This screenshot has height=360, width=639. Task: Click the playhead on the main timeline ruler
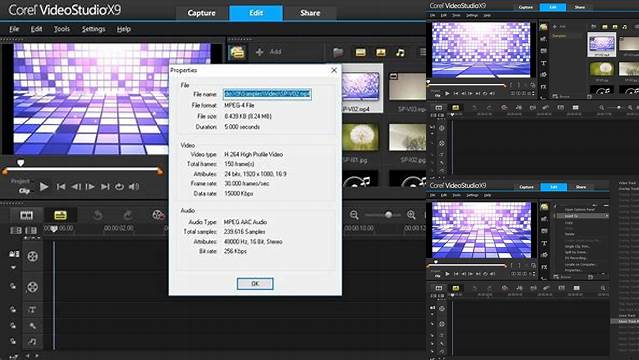[53, 229]
